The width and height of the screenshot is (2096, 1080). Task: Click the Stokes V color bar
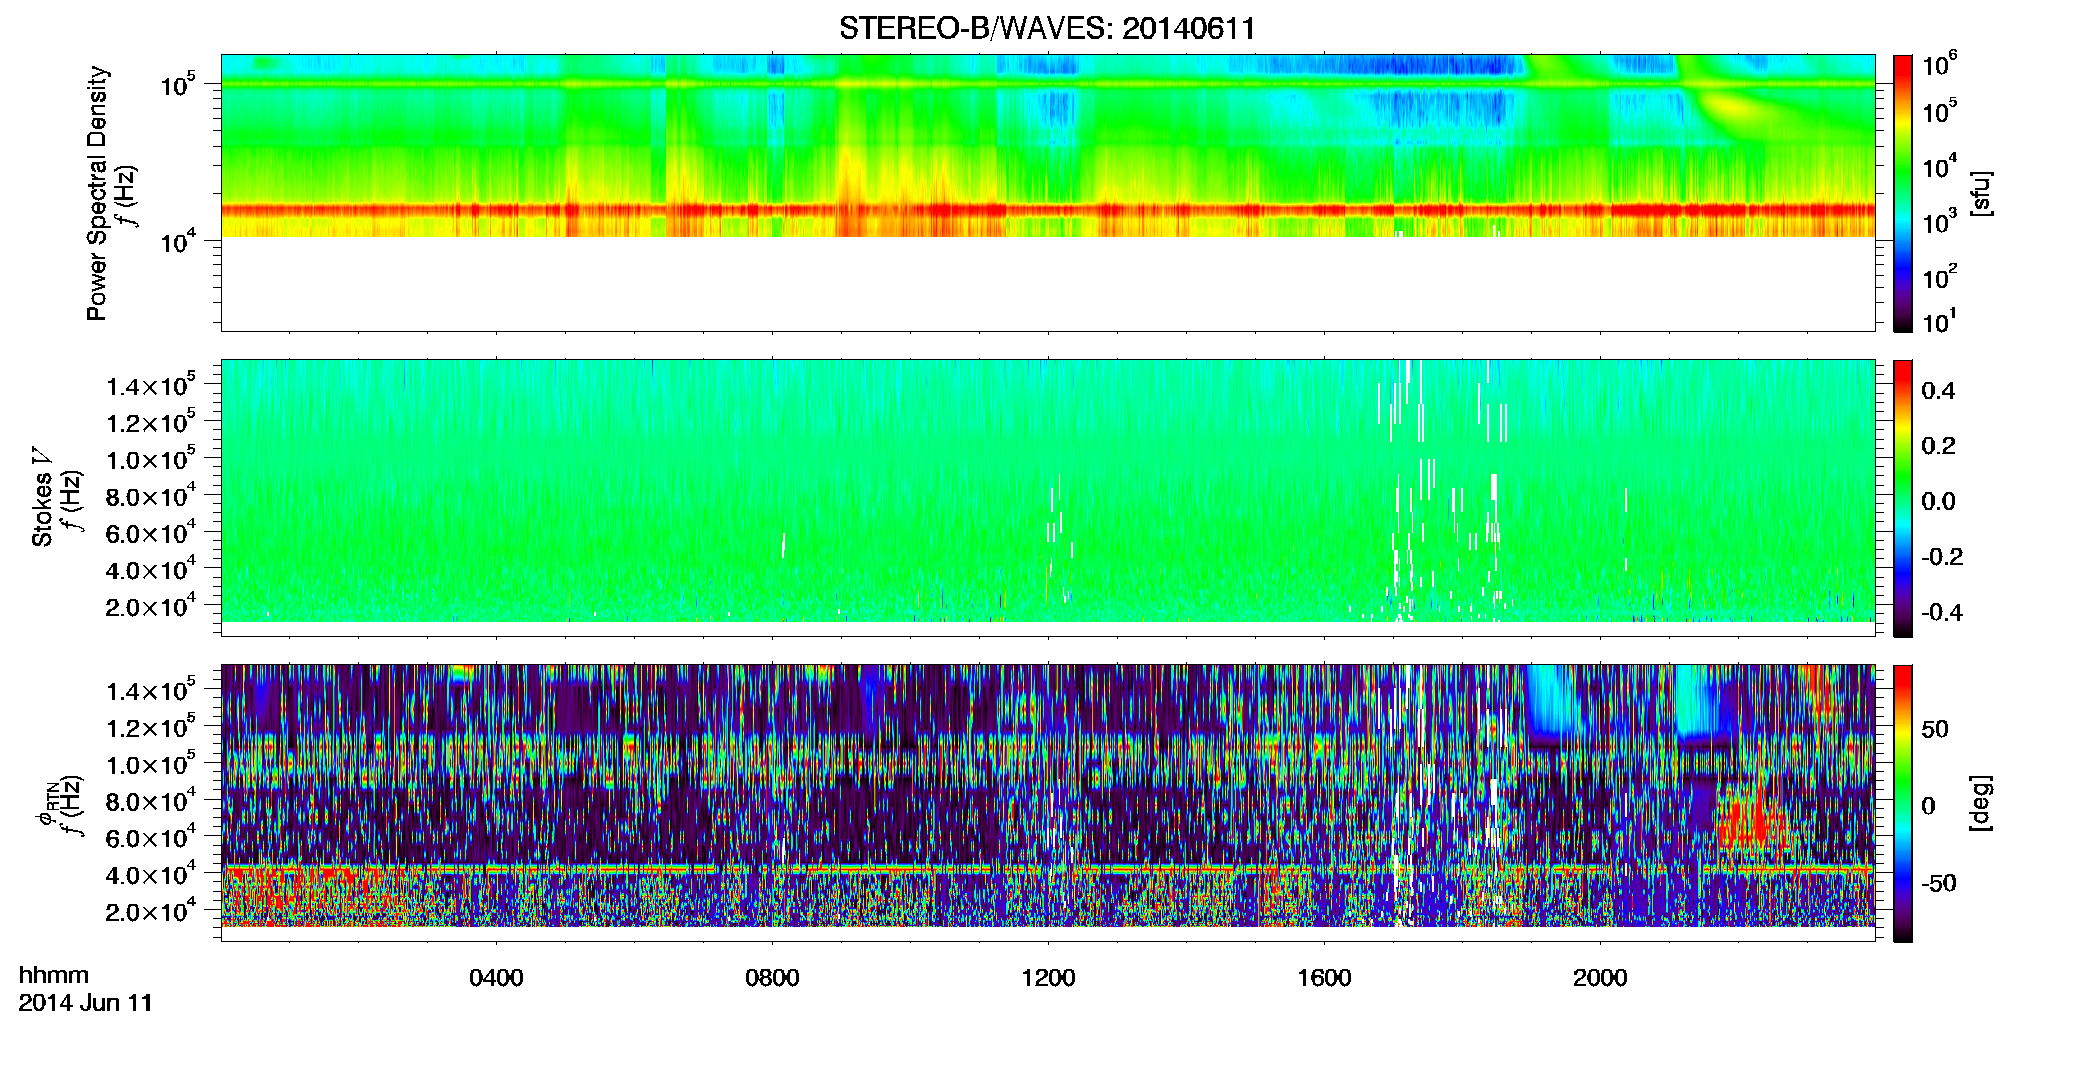coord(1903,498)
